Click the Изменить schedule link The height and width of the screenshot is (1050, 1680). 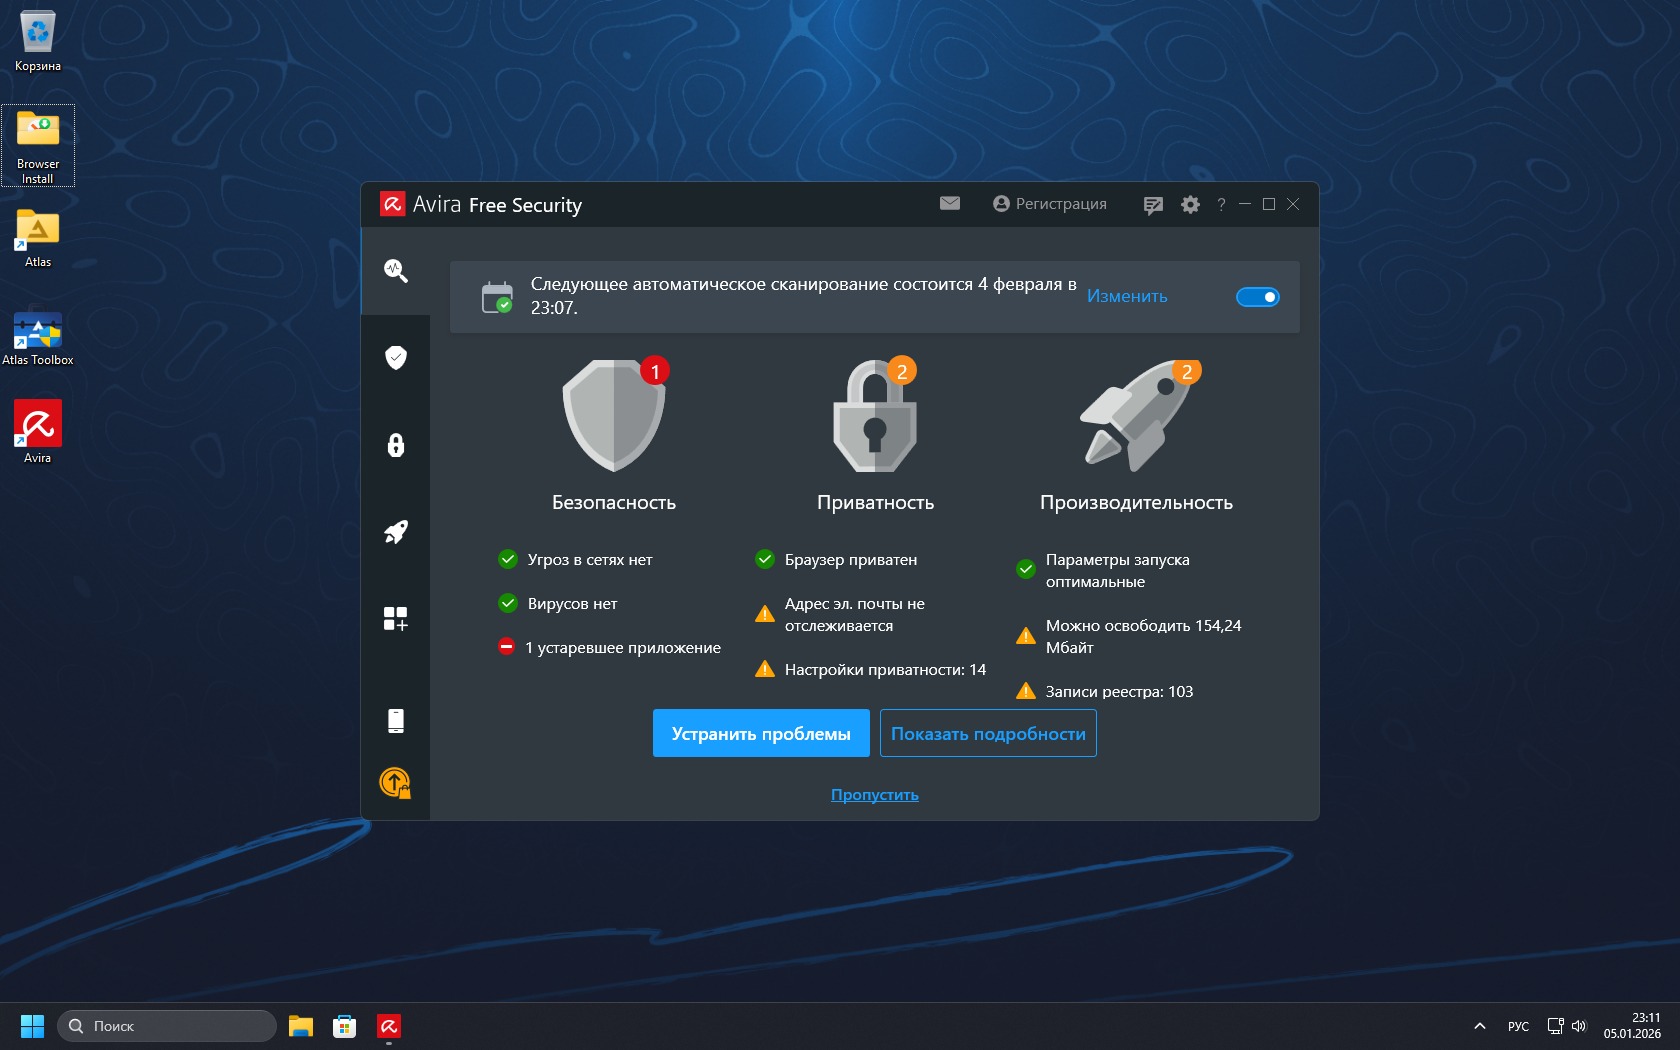pyautogui.click(x=1127, y=296)
